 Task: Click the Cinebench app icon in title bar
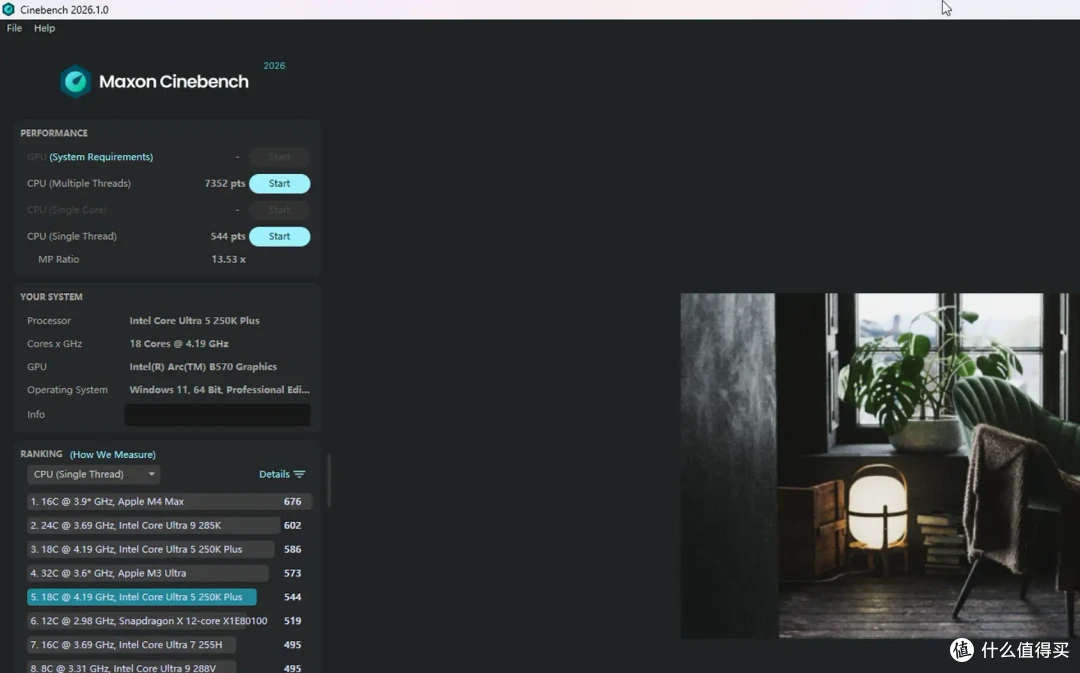click(8, 10)
